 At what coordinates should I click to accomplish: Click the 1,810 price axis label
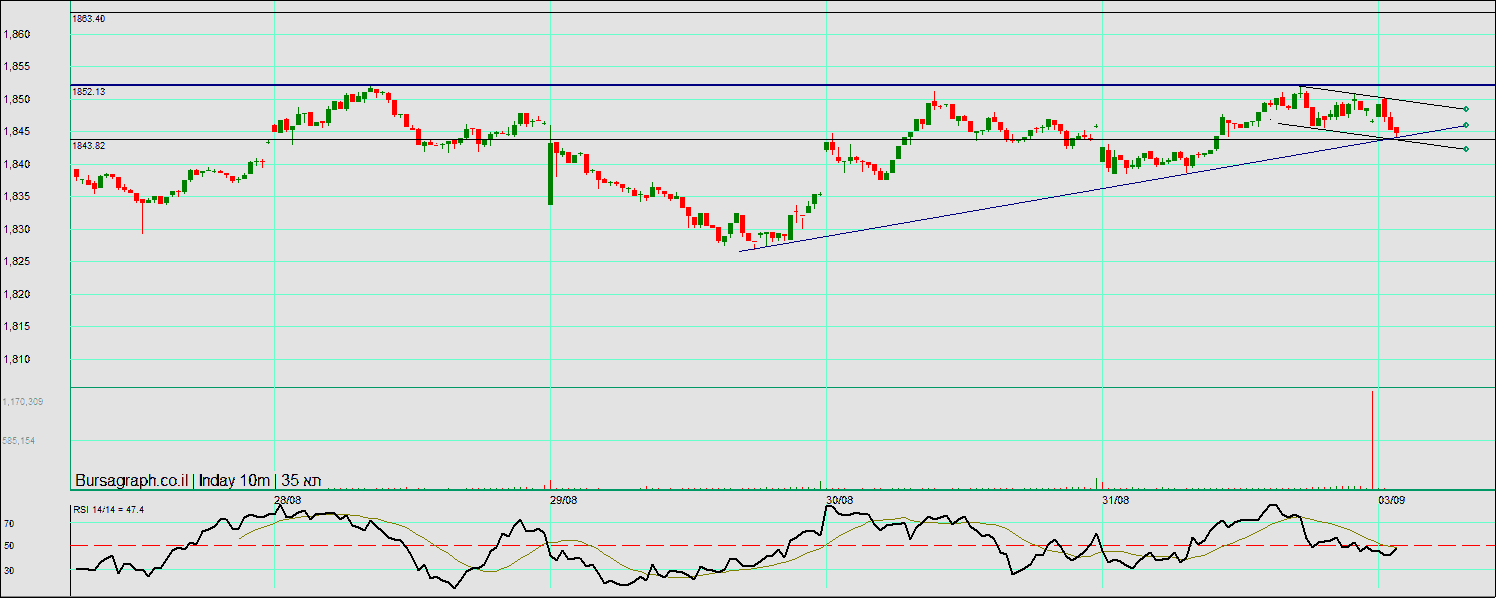pyautogui.click(x=17, y=359)
